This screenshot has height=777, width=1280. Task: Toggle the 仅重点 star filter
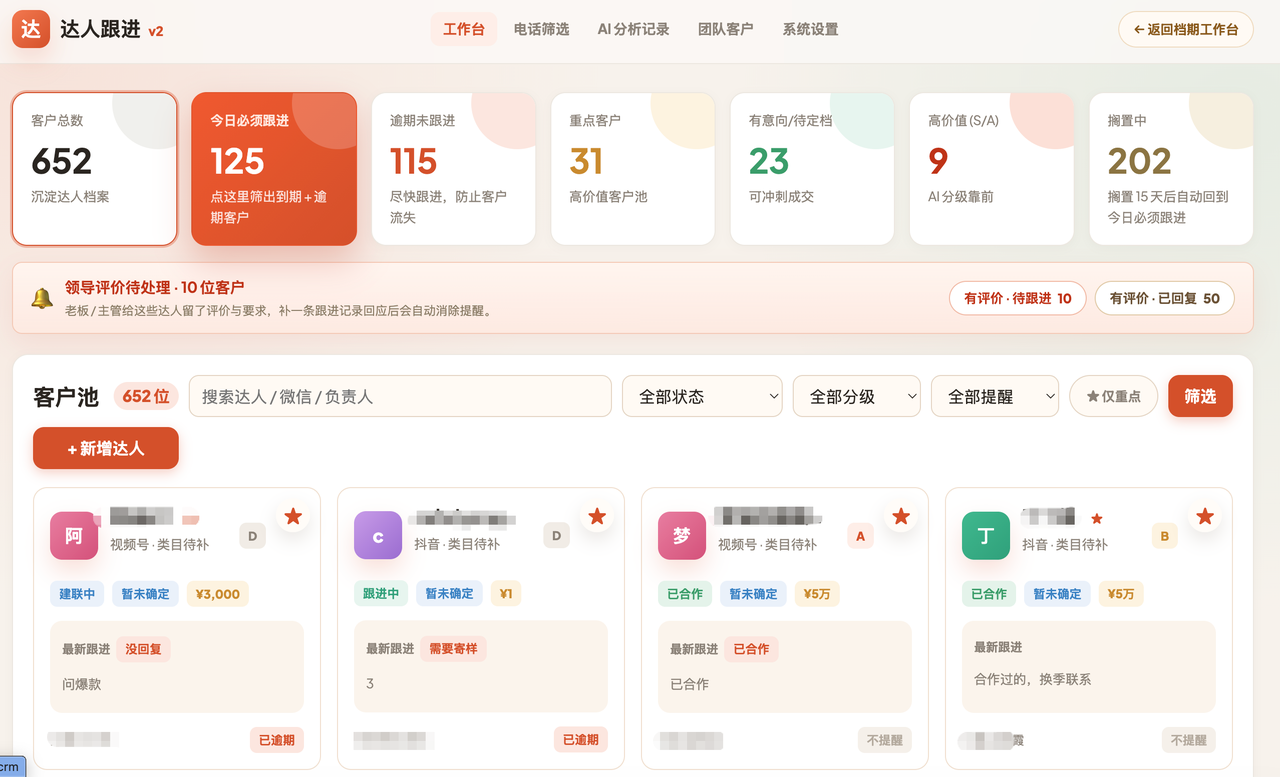[x=1113, y=396]
